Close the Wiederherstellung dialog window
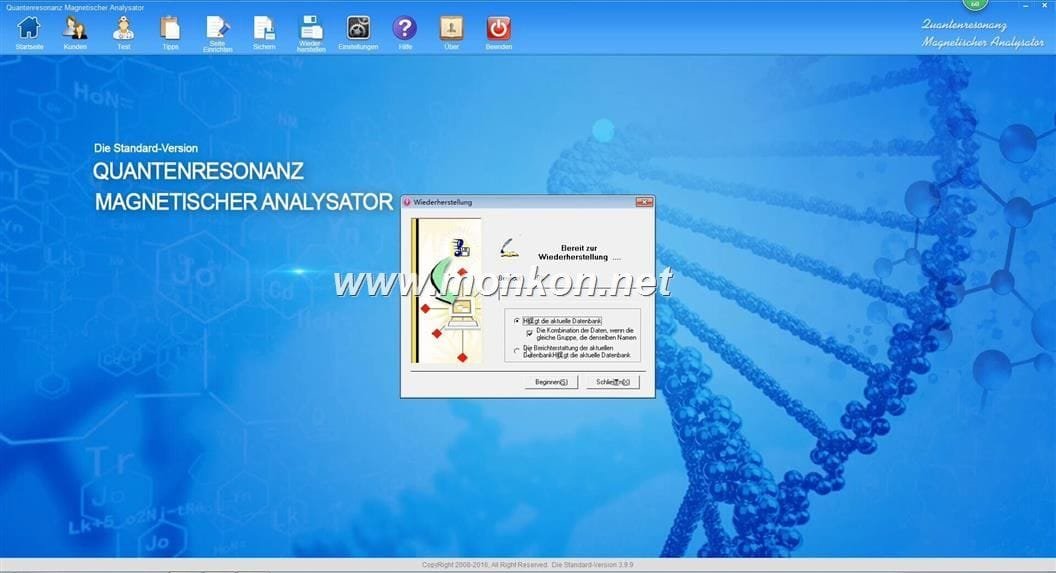Screen dimensions: 1056x573 [x=644, y=202]
